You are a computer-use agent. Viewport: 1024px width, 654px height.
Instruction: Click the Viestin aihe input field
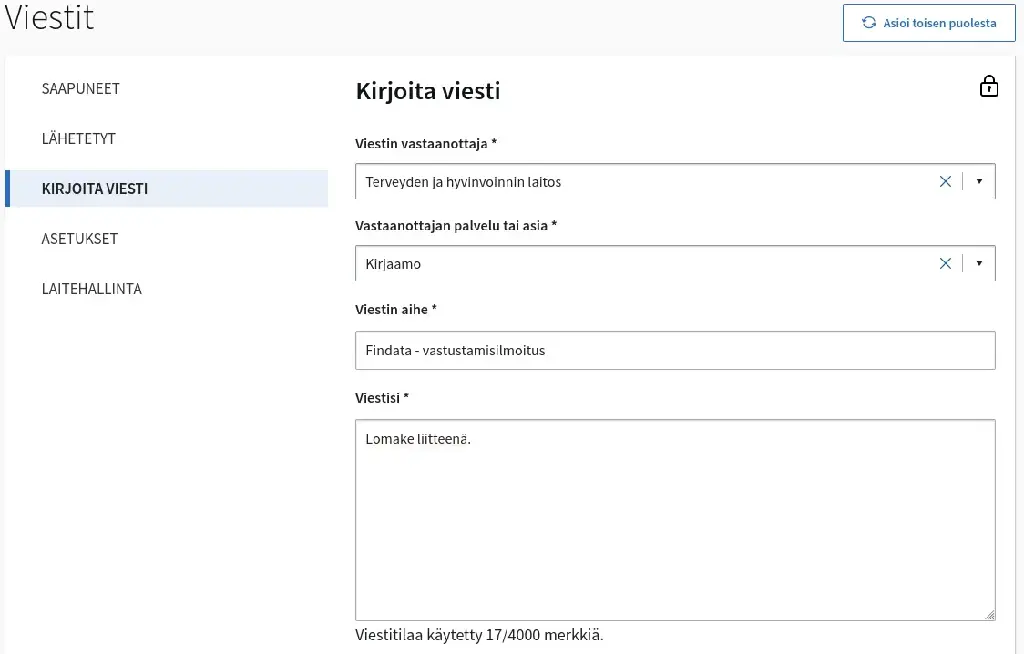pyautogui.click(x=675, y=350)
